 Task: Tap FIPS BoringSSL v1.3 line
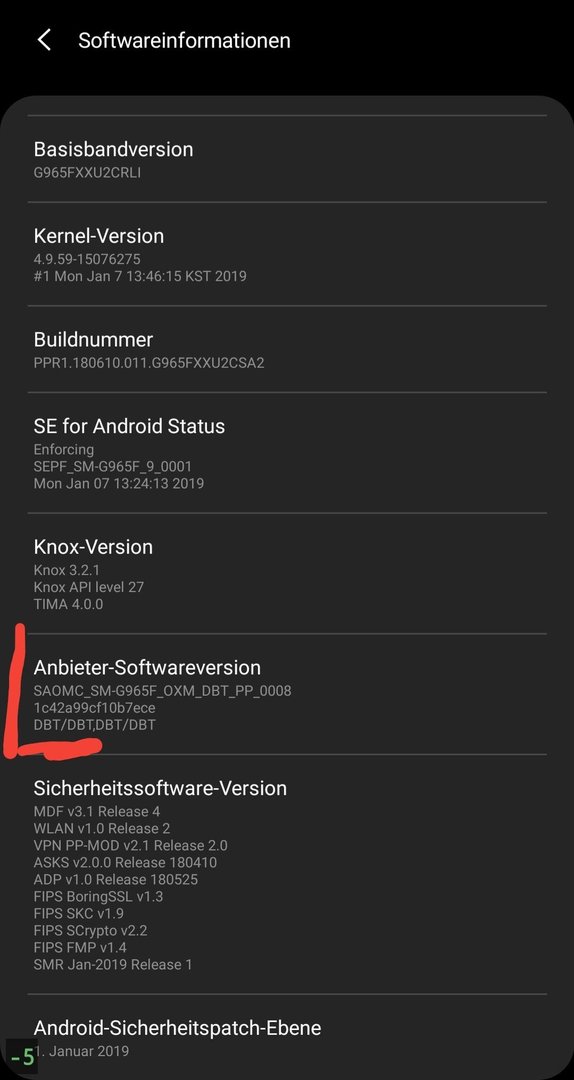point(98,896)
